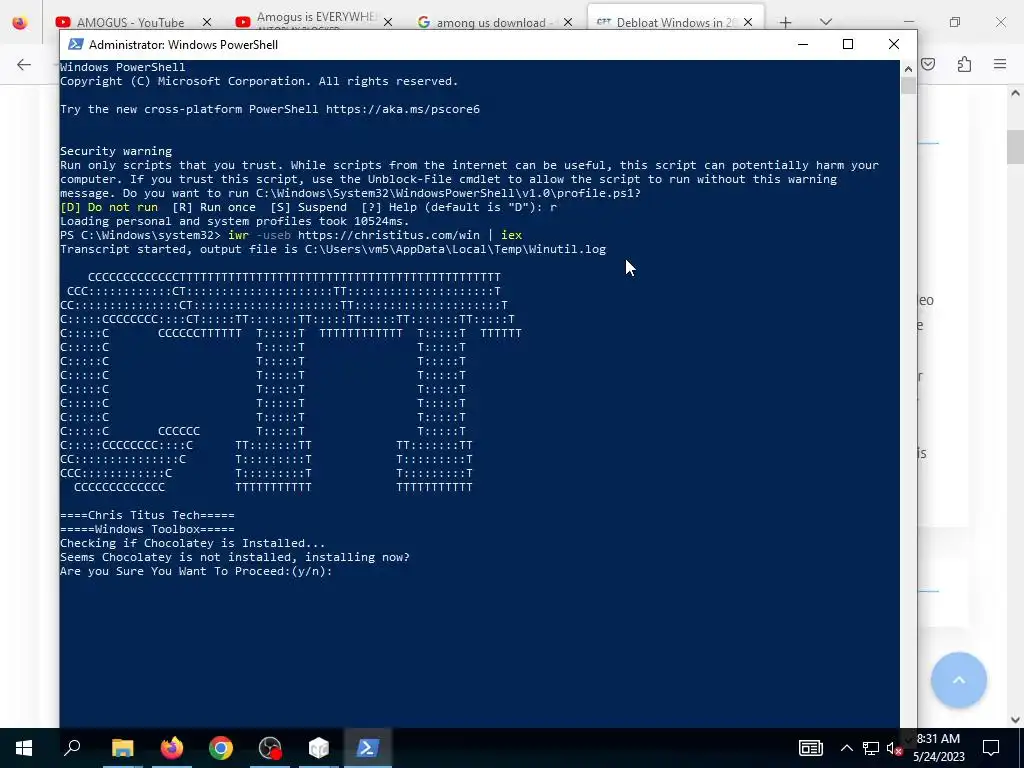The width and height of the screenshot is (1024, 768).
Task: Open a new Firefox tab
Action: [x=786, y=22]
